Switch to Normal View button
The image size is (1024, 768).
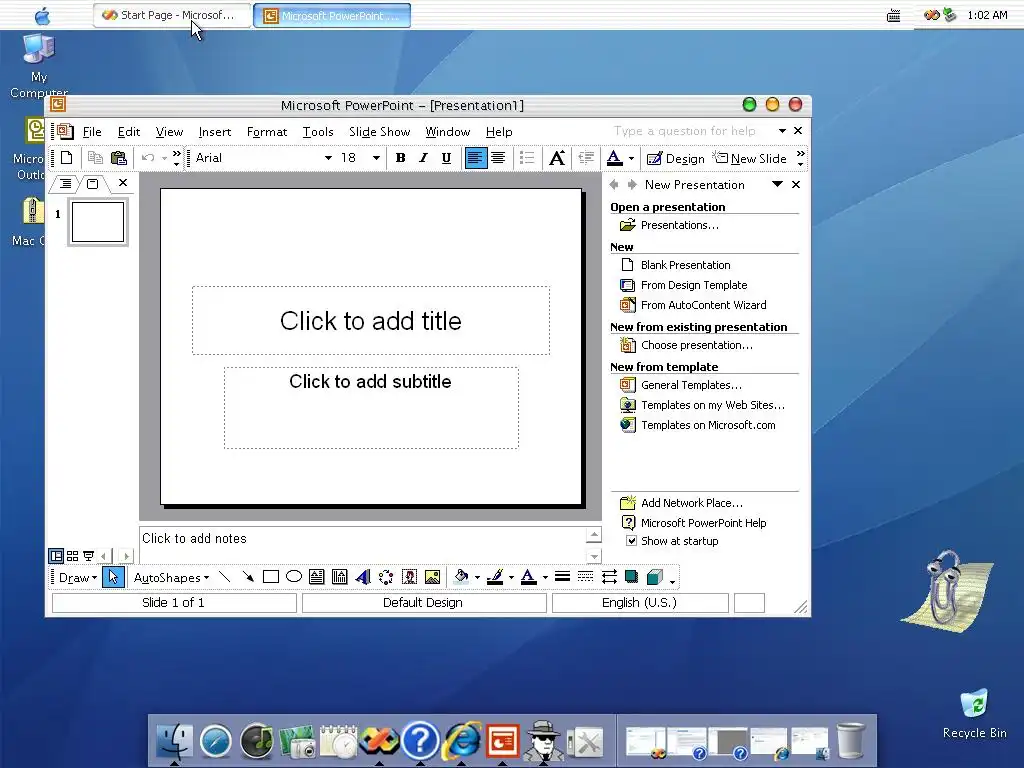tap(56, 556)
